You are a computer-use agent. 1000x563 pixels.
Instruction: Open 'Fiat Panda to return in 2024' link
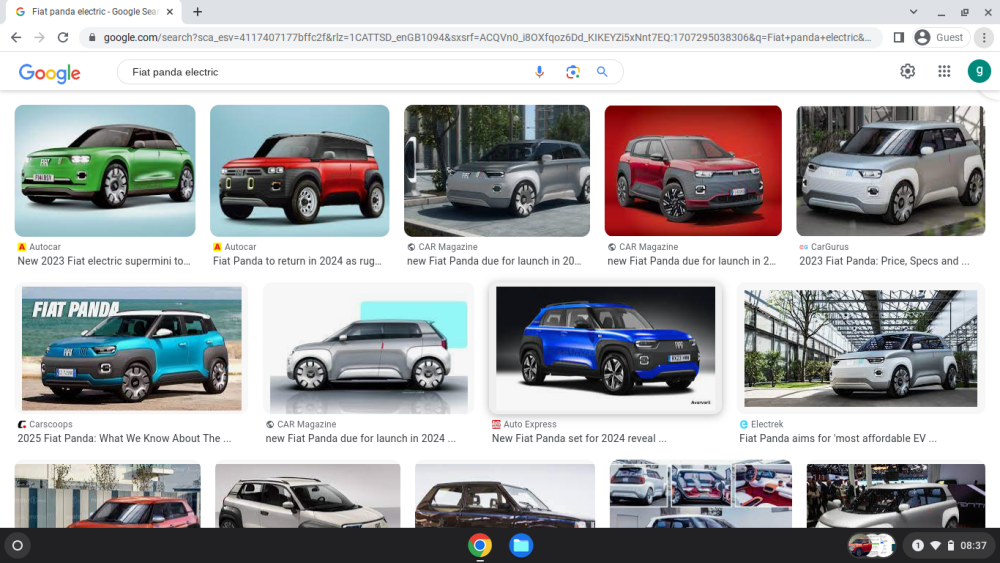coord(297,261)
